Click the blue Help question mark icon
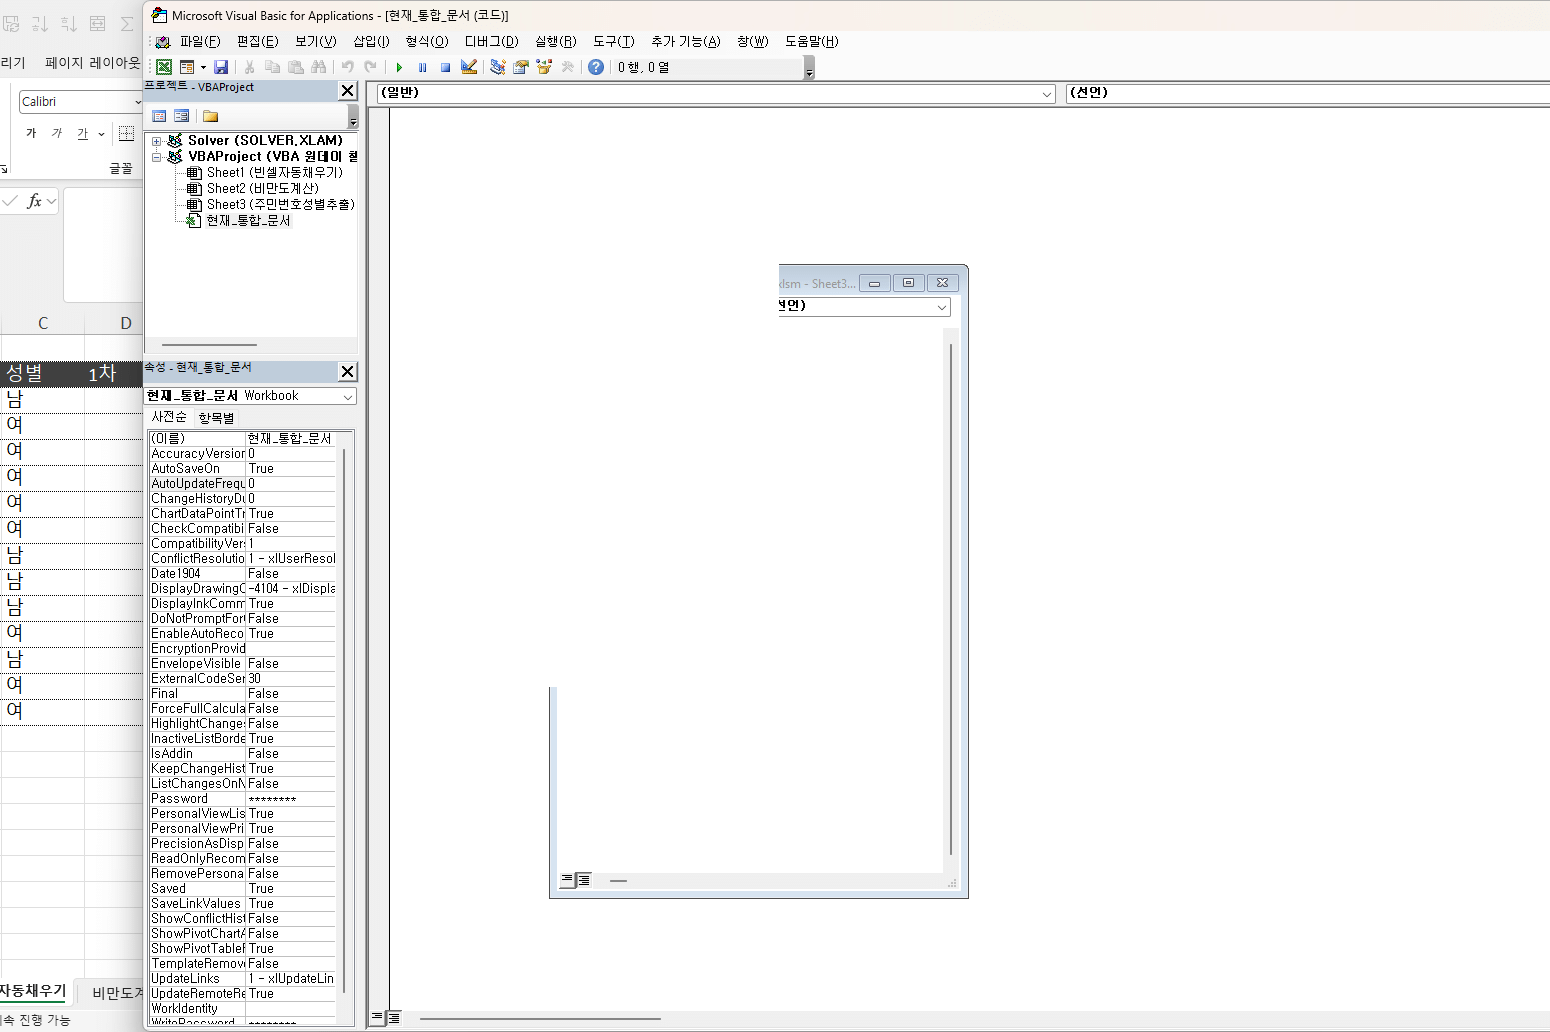 click(x=596, y=67)
